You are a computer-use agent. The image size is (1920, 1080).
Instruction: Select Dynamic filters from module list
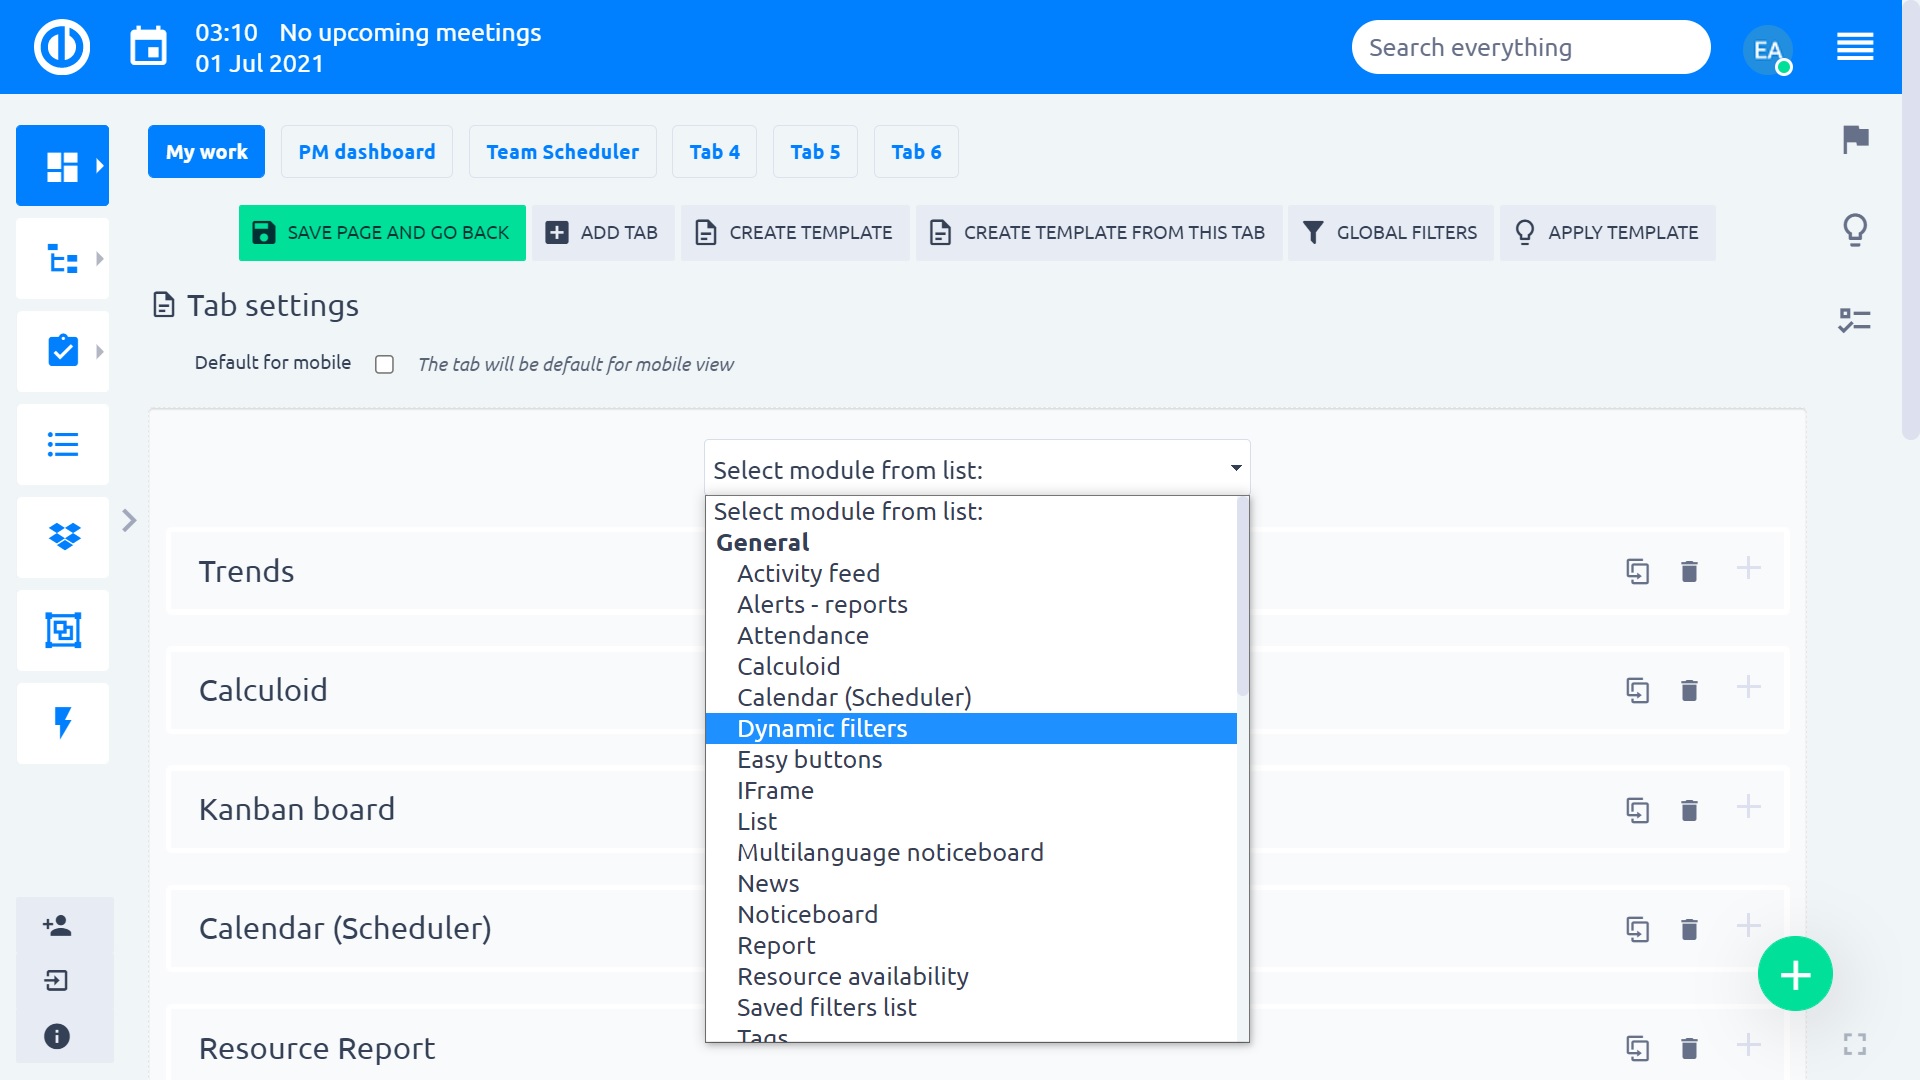822,728
